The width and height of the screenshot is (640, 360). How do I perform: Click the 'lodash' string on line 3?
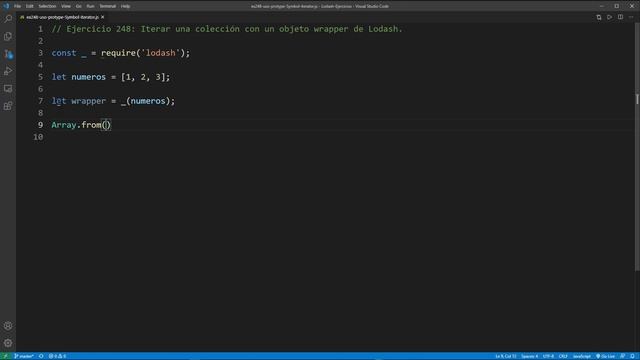pos(160,53)
